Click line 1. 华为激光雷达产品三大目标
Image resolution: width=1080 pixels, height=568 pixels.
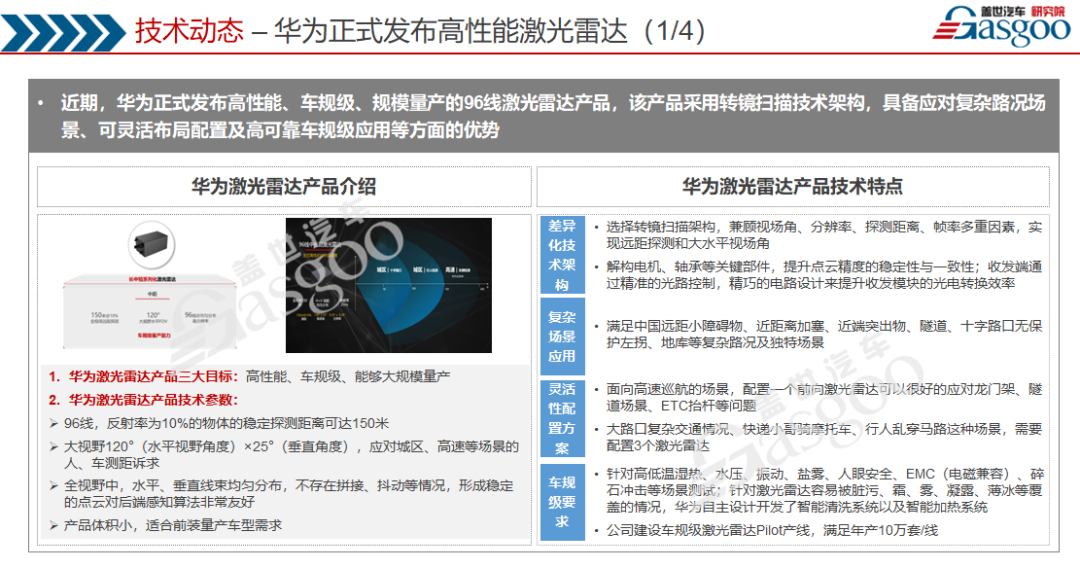click(249, 377)
